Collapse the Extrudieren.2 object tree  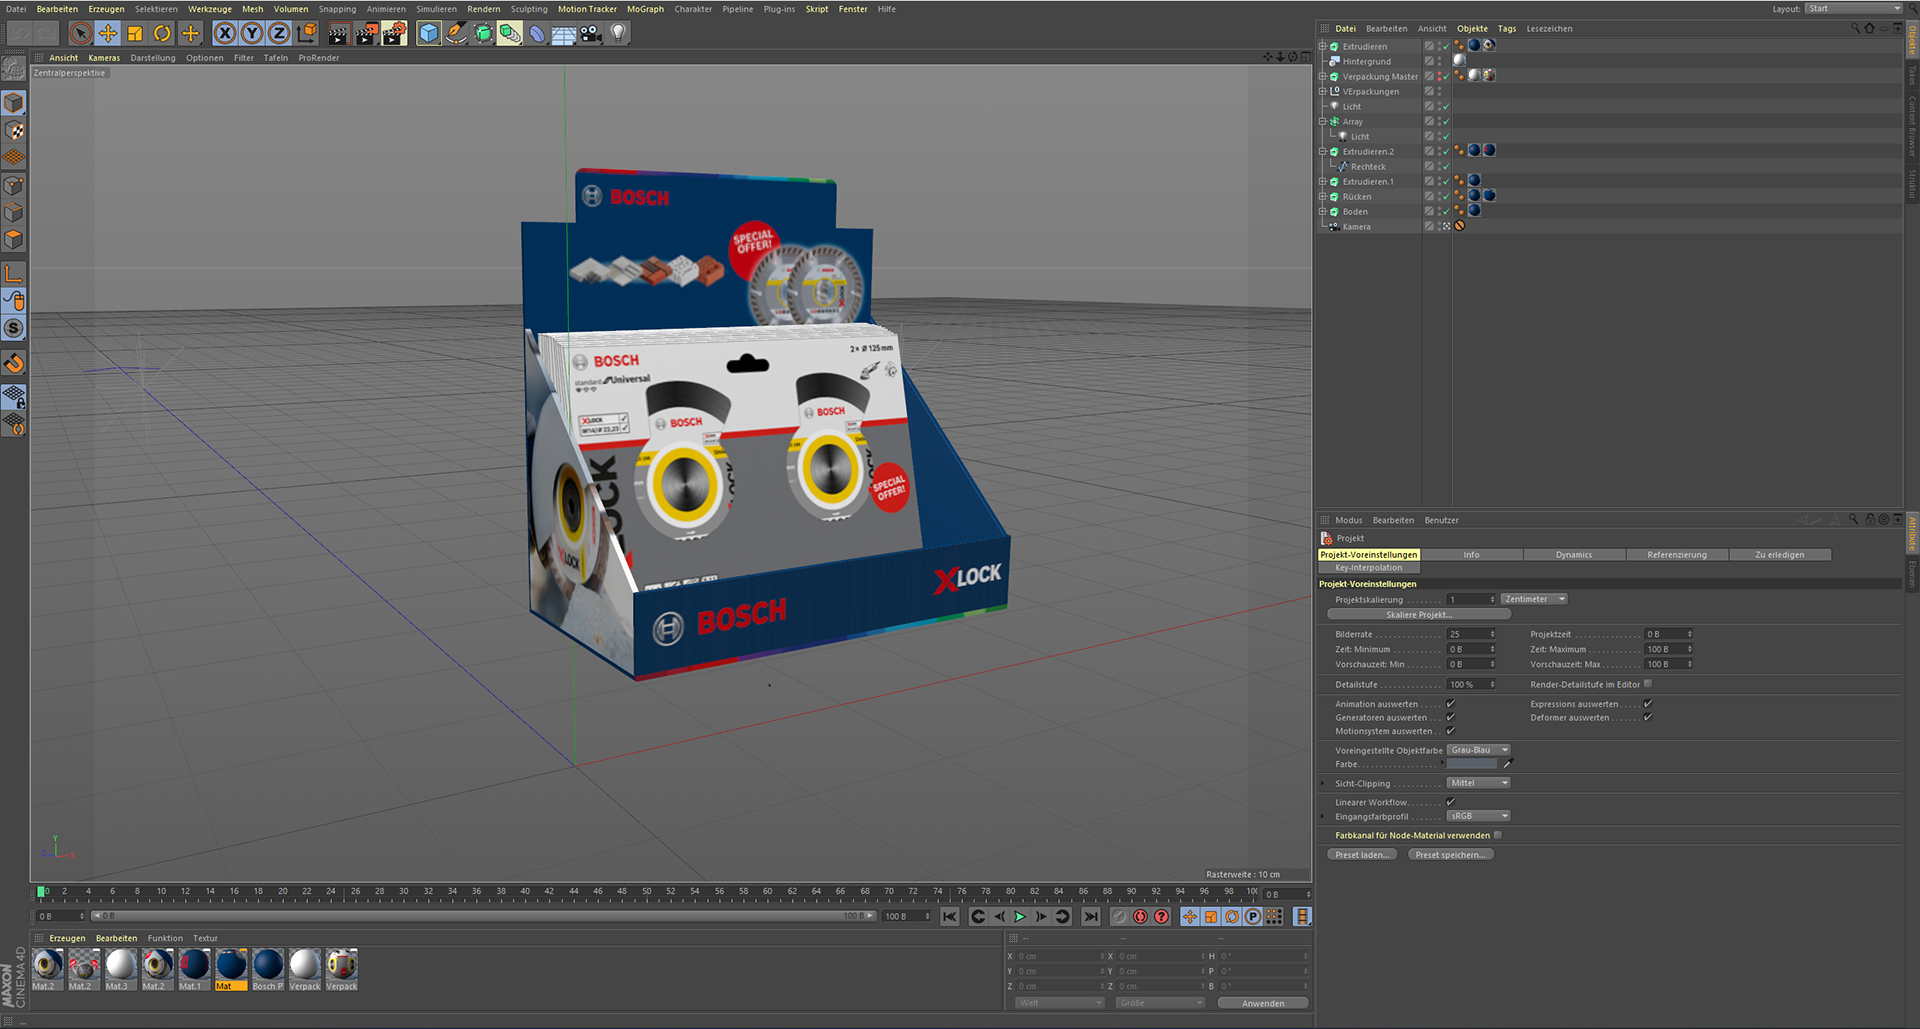[x=1323, y=151]
